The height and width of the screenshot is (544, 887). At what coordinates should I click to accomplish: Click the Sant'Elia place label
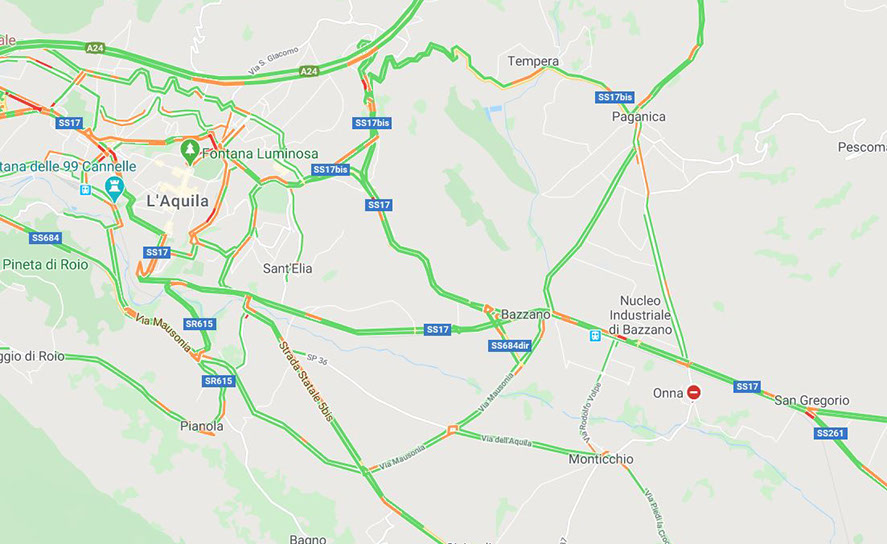pos(287,269)
